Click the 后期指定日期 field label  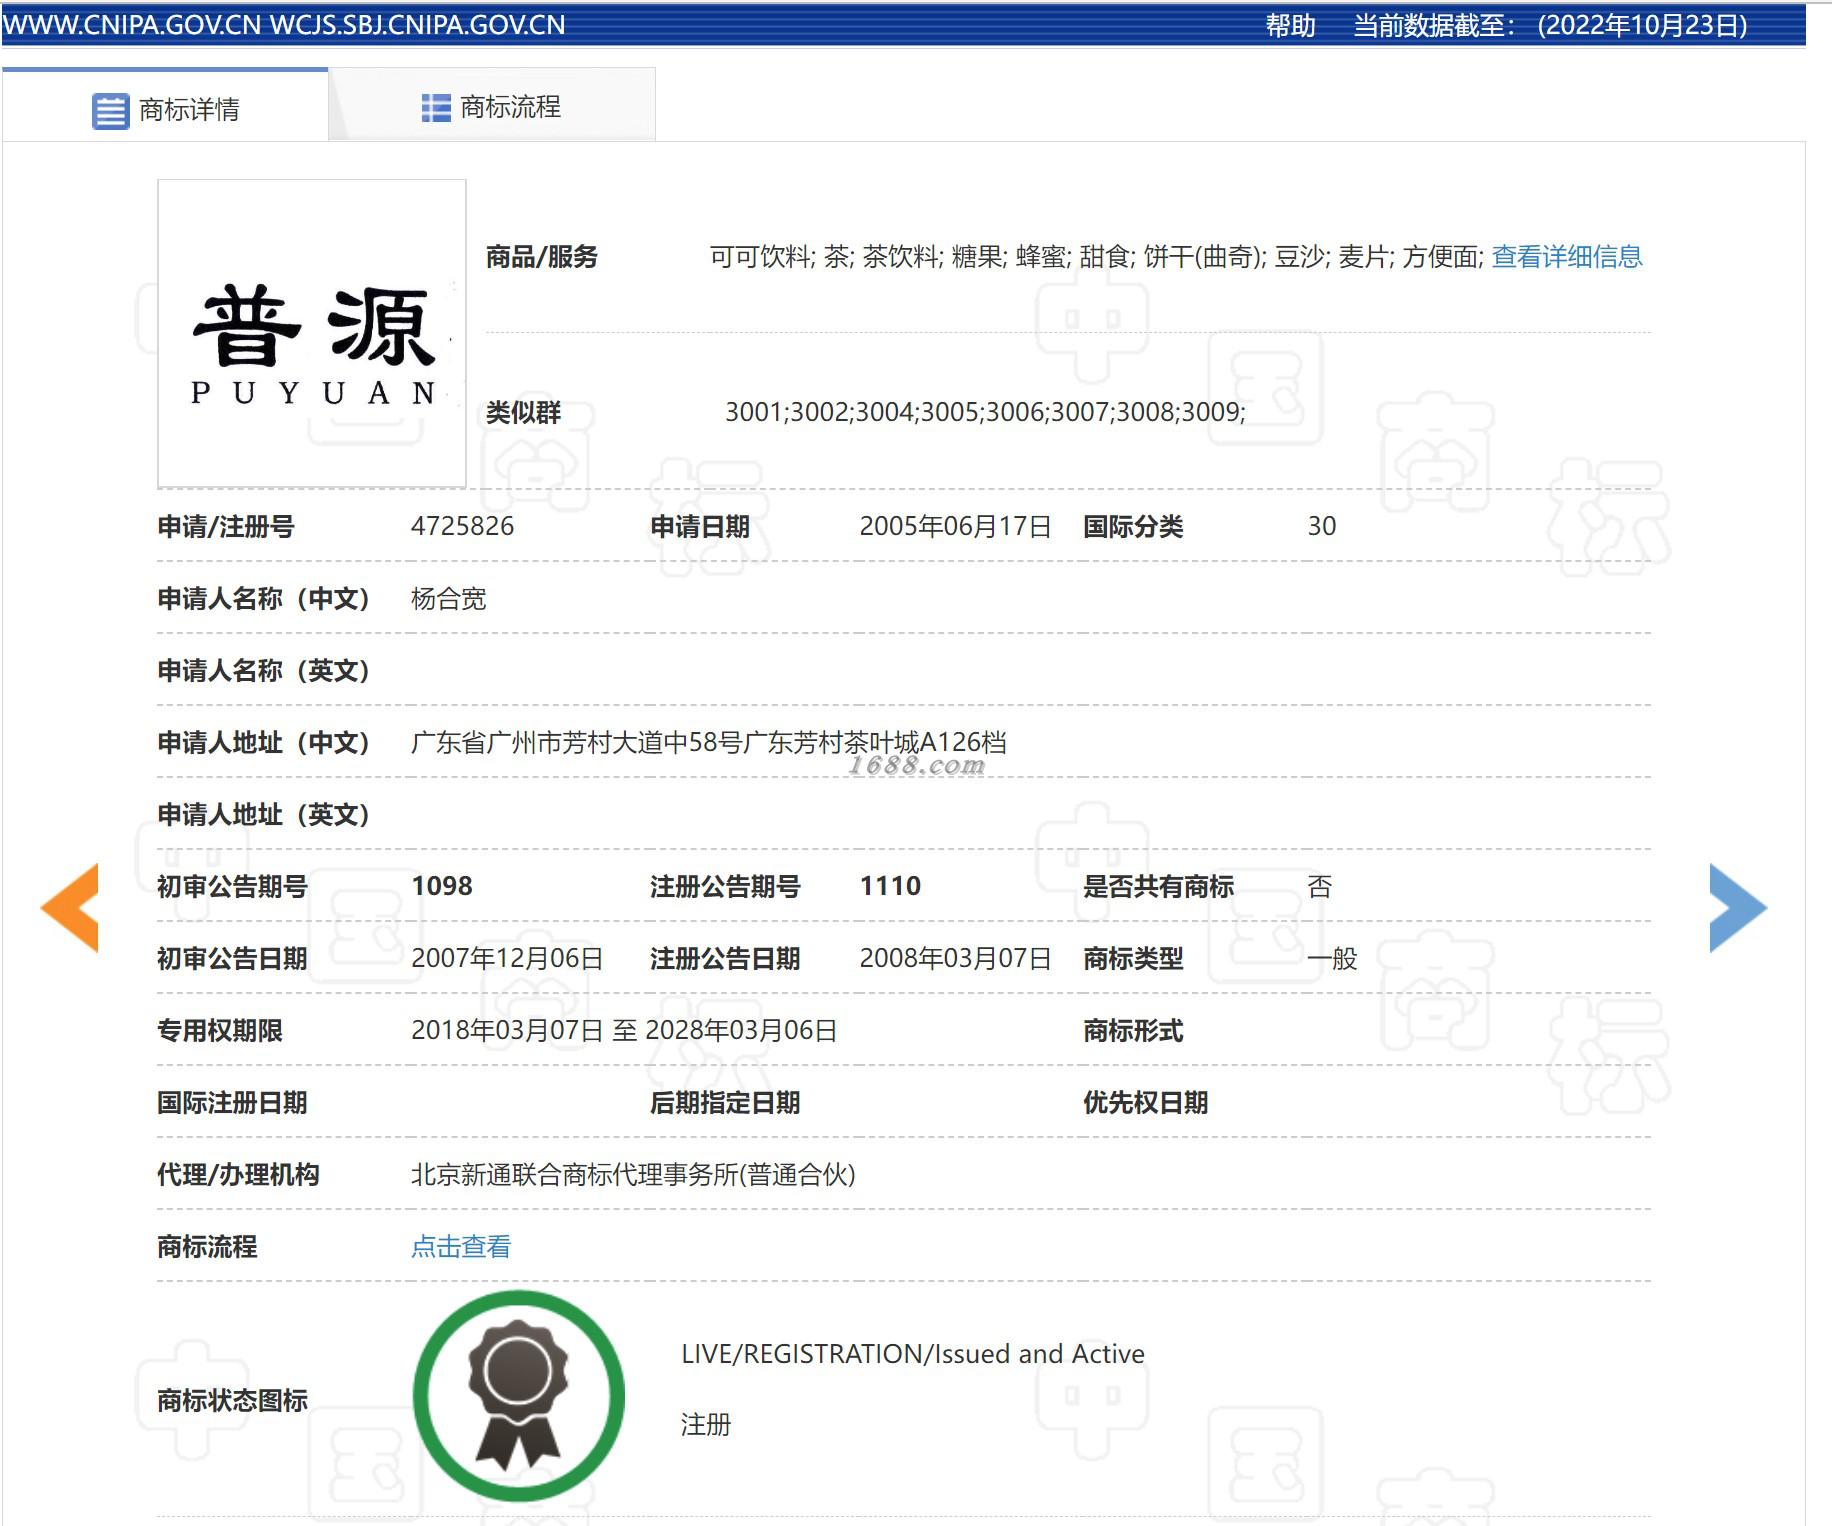725,1102
